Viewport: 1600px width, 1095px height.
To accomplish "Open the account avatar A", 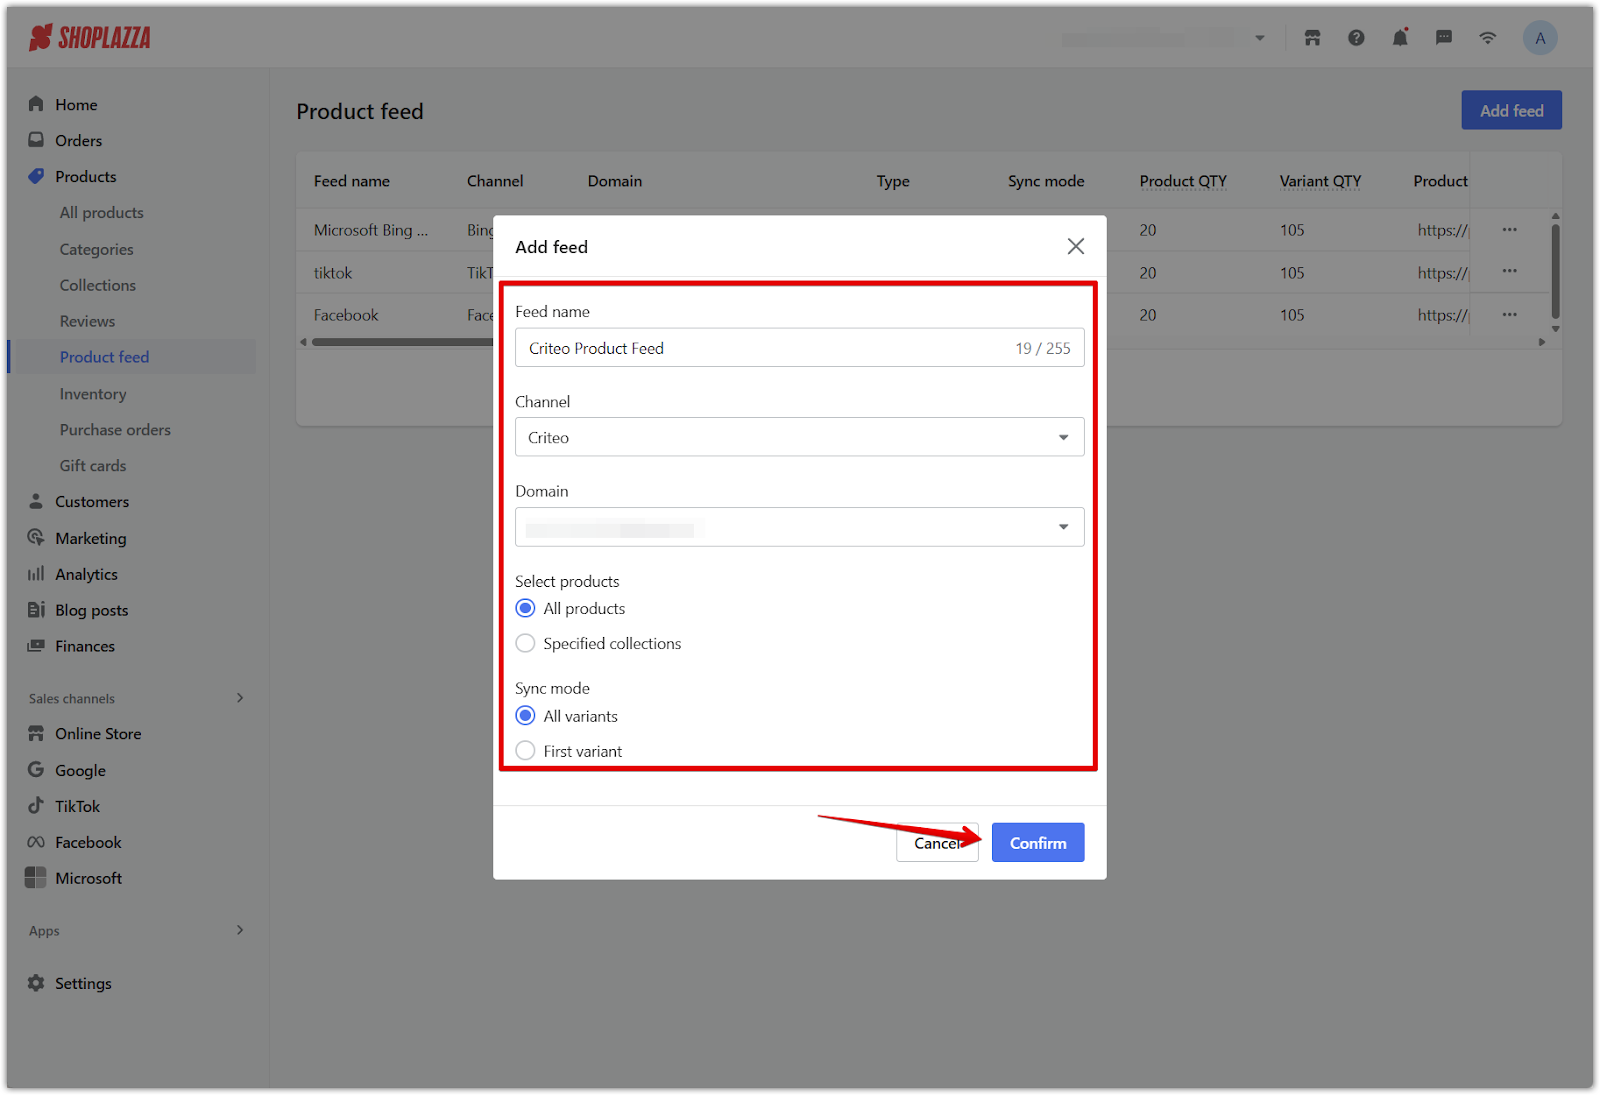I will point(1540,38).
